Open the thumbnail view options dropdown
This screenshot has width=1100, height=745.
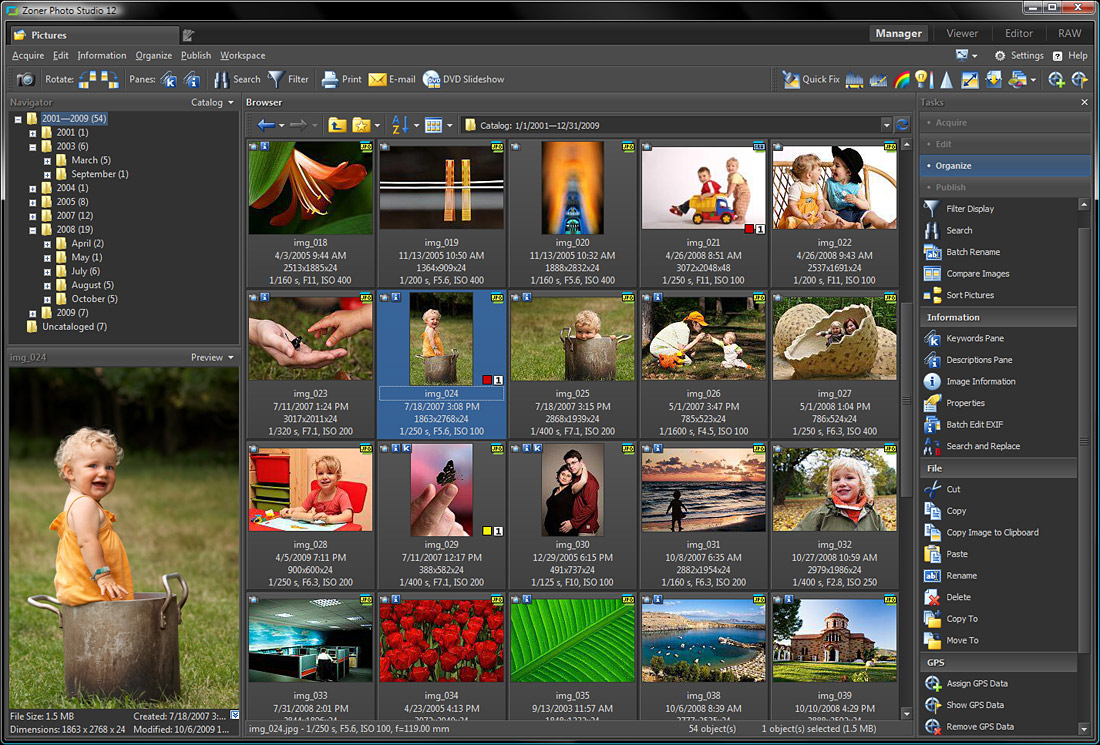[450, 124]
